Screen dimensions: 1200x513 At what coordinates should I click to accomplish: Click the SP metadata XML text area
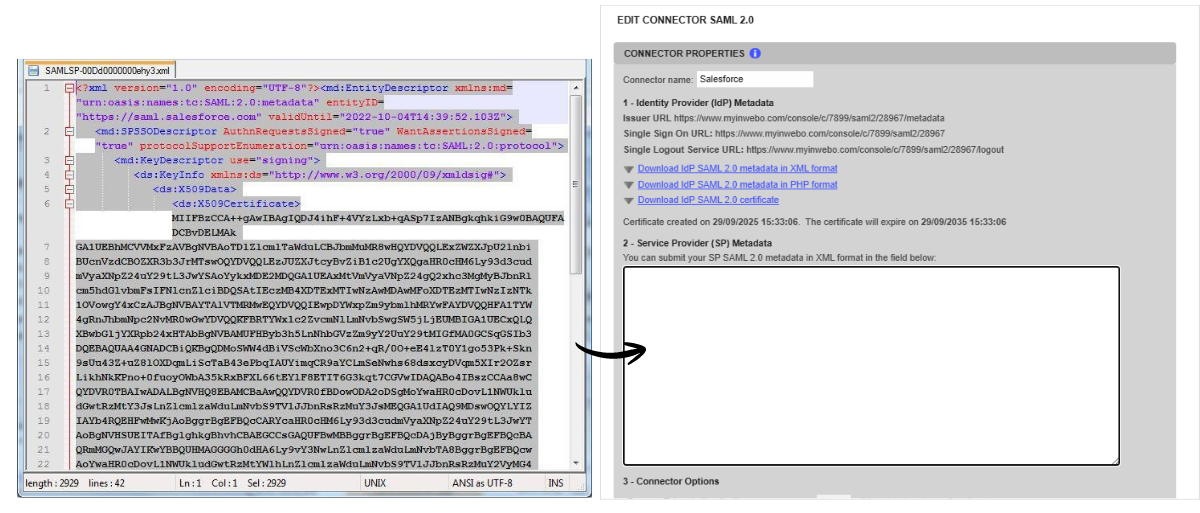coord(871,366)
